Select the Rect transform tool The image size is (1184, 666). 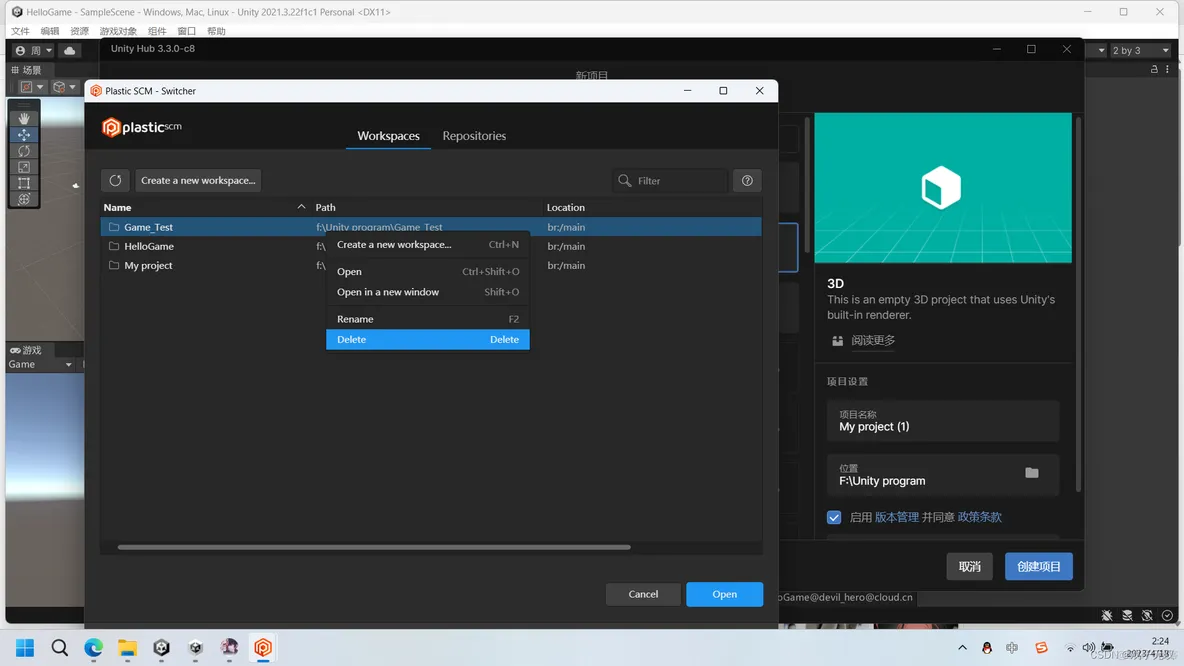[x=24, y=183]
